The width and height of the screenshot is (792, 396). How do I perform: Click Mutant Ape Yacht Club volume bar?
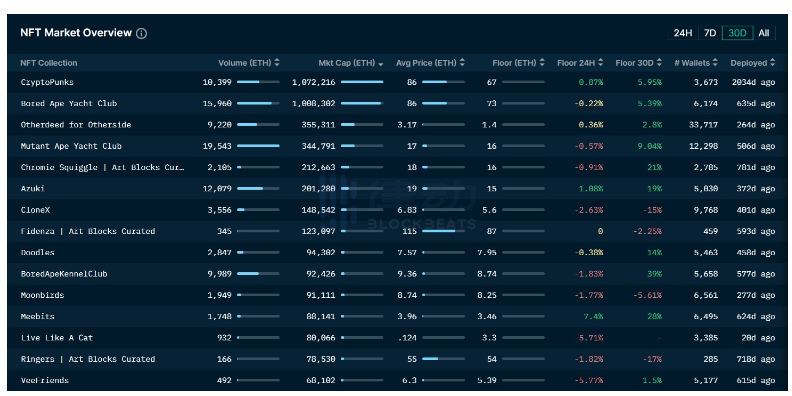258,146
